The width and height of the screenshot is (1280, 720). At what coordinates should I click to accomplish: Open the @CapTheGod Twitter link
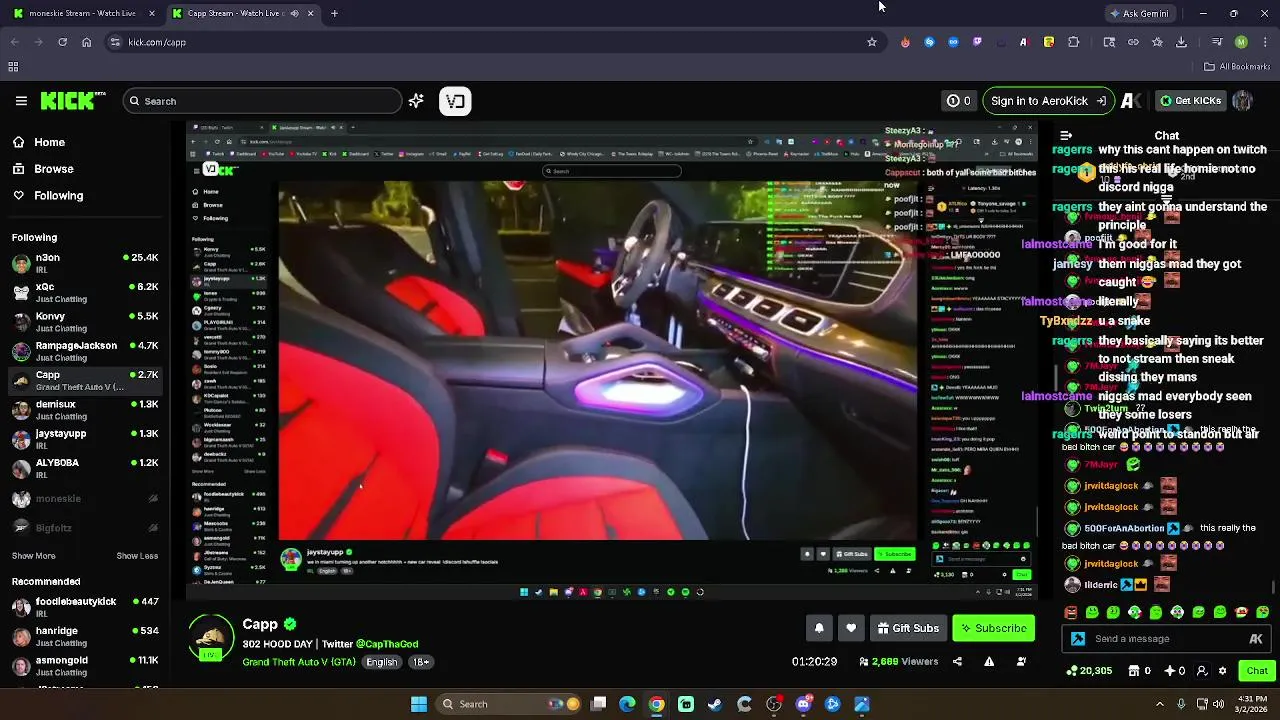387,644
